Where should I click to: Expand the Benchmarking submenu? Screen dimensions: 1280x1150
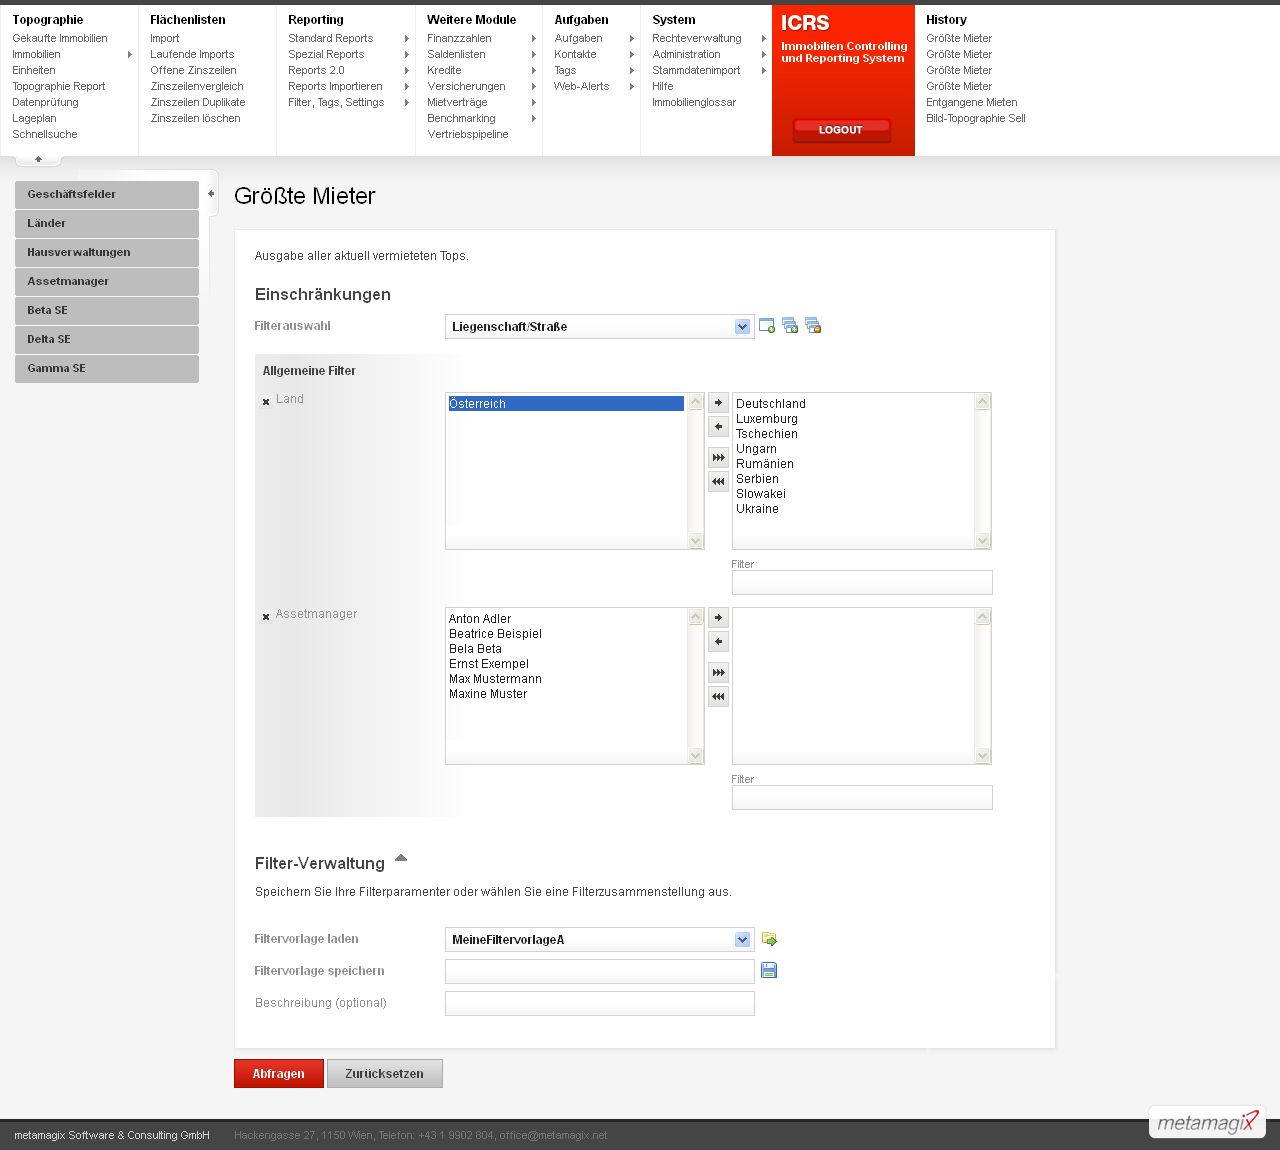tap(534, 119)
